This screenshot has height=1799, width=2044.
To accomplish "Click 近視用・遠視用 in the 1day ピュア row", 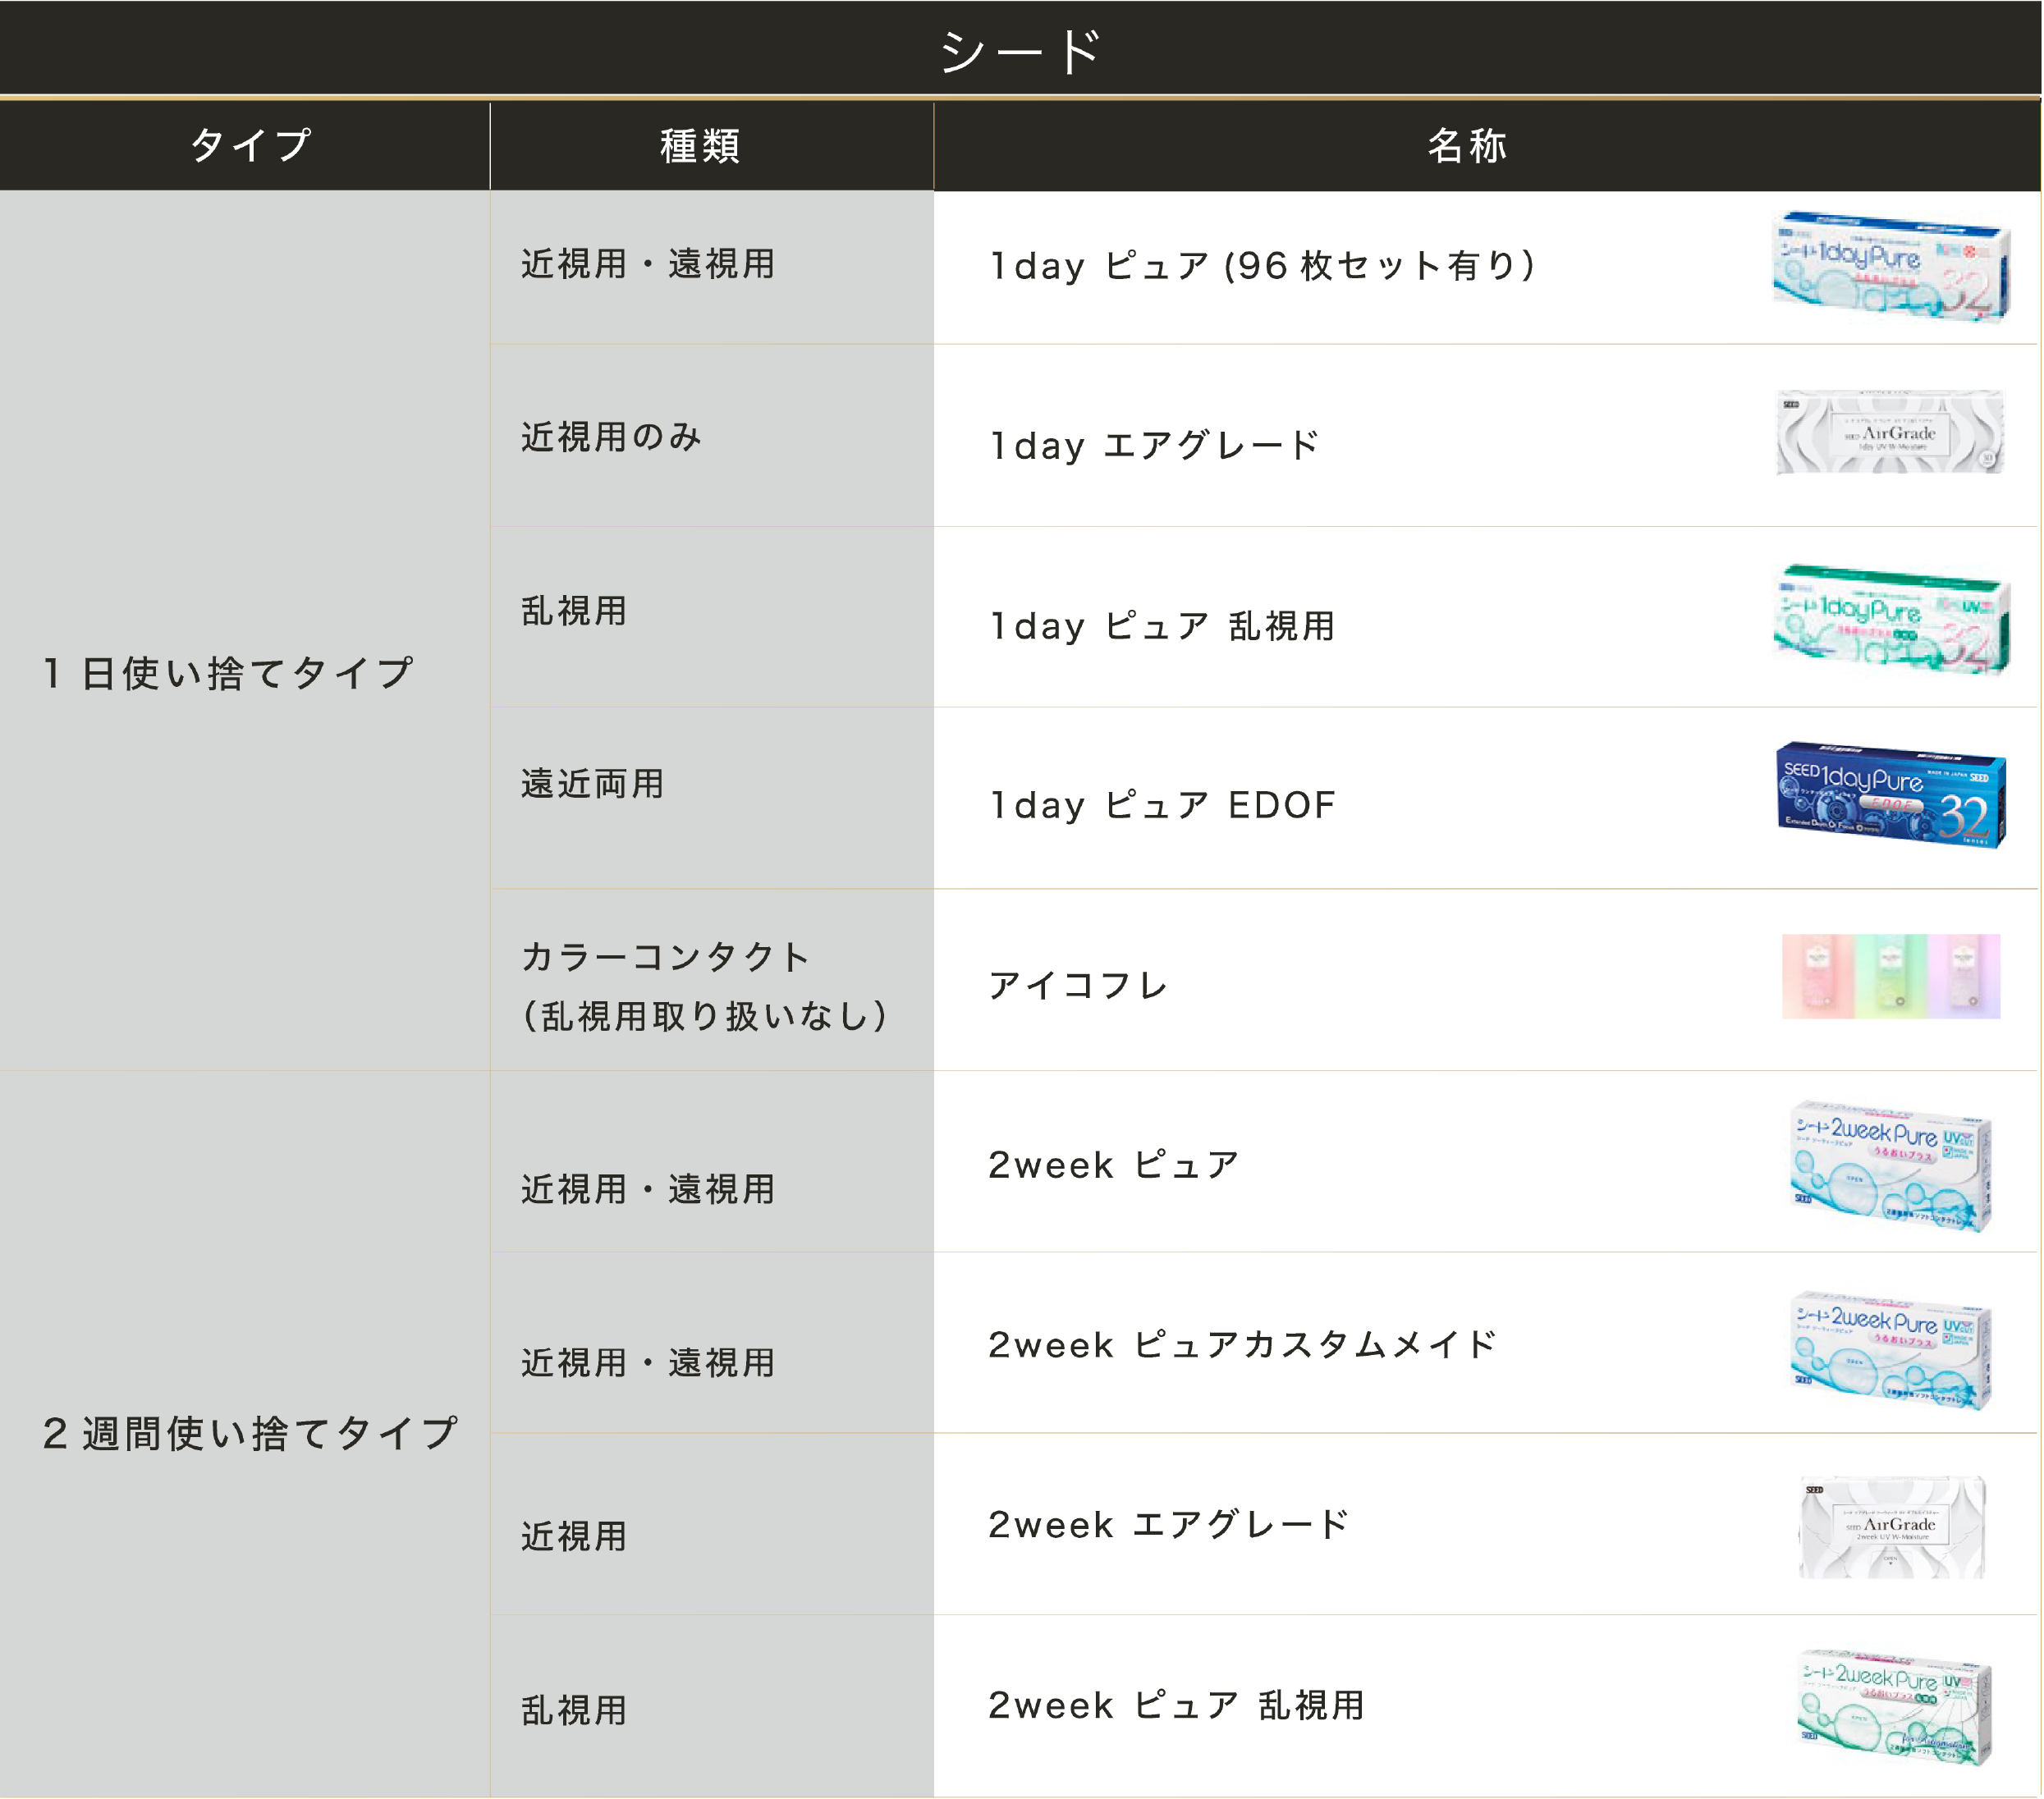I will click(x=648, y=264).
